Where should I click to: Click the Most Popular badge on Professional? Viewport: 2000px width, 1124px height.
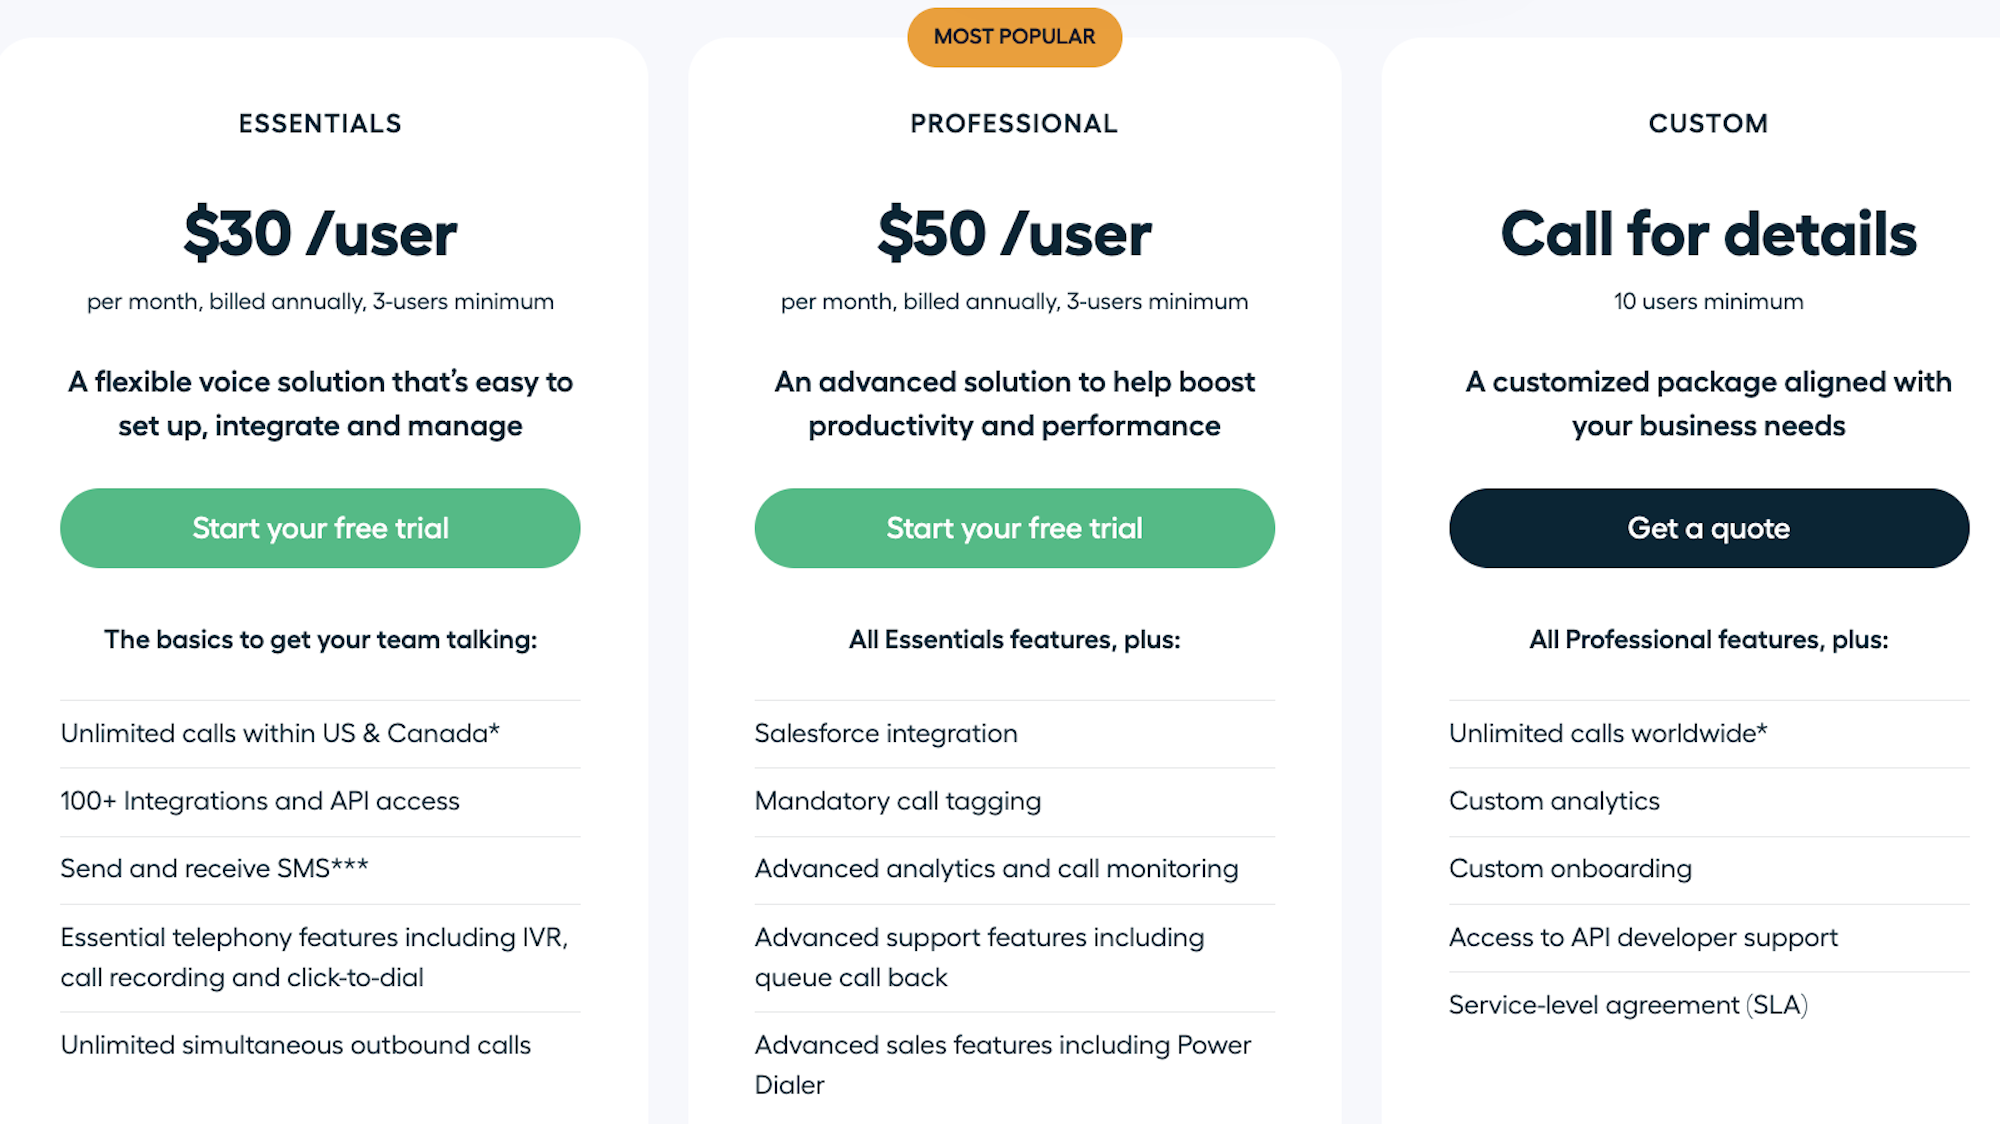[1014, 37]
